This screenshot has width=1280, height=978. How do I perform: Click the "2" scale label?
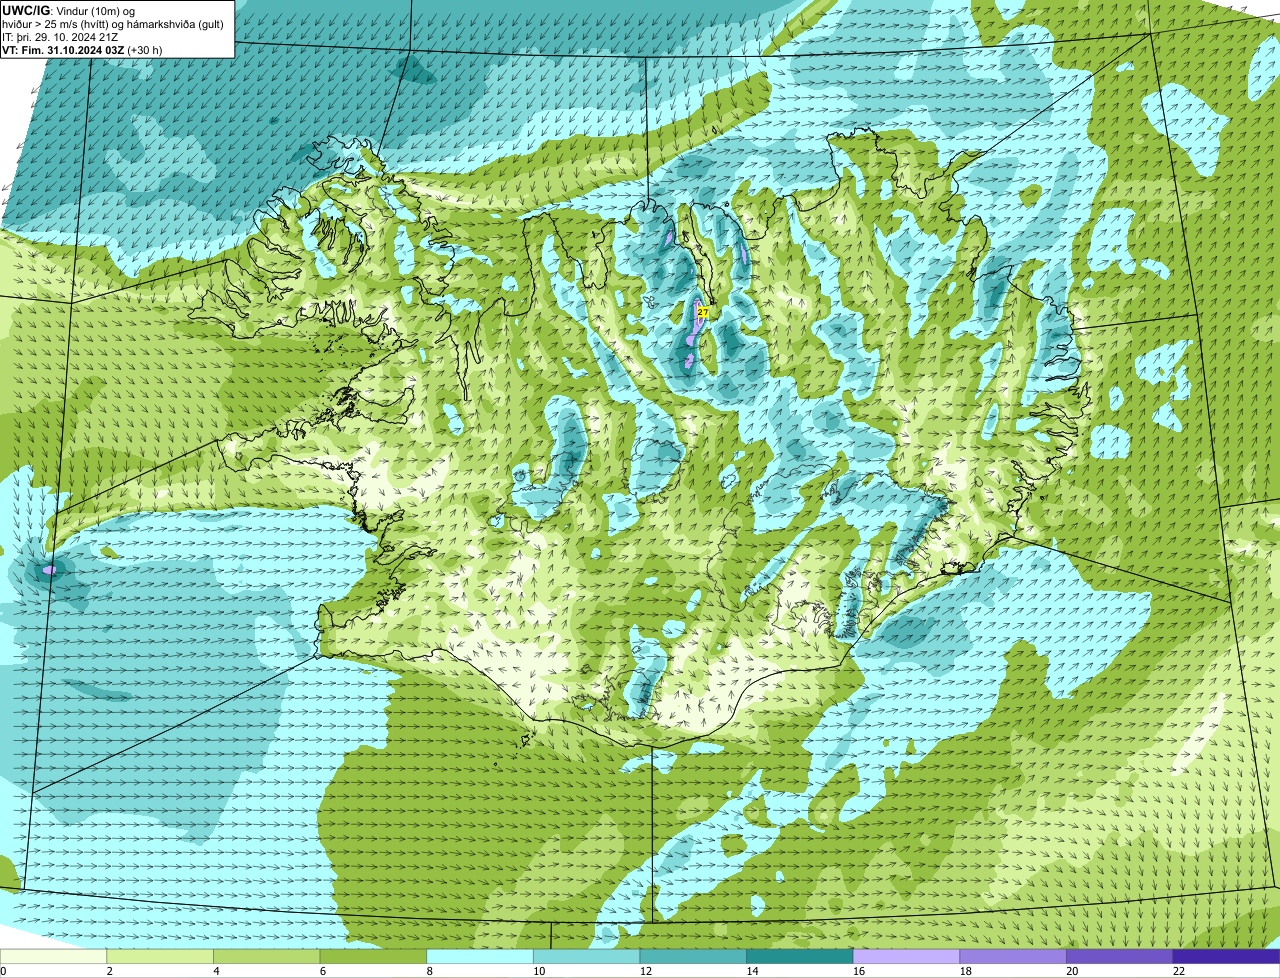pos(109,971)
